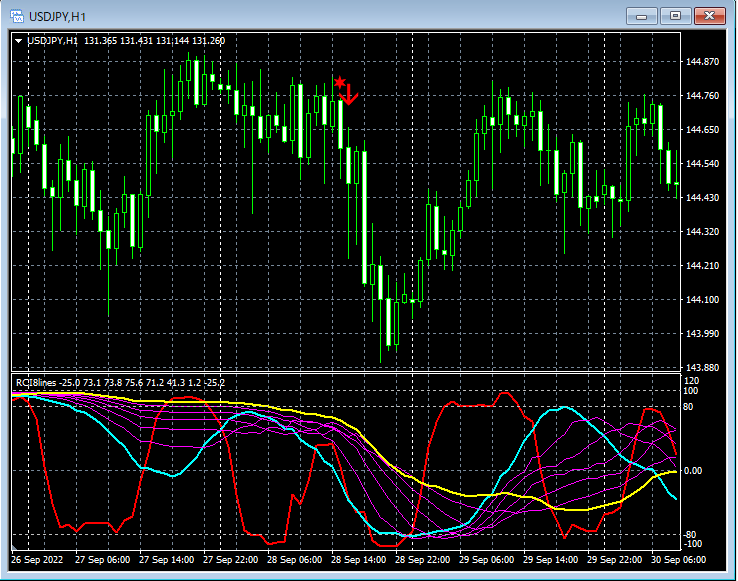The width and height of the screenshot is (738, 581).
Task: Click price level 144.210 on the scale
Action: [x=703, y=266]
